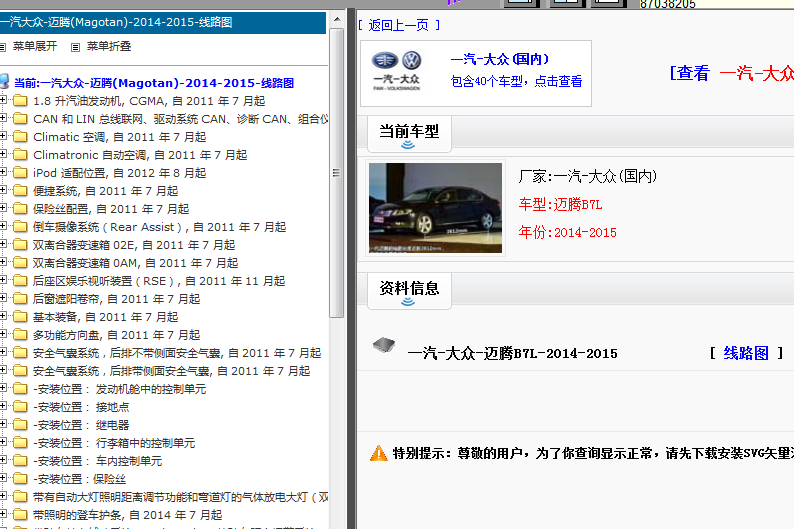The height and width of the screenshot is (529, 794).
Task: Click the folder icon for -安装位置: 接地点
Action: [20, 406]
